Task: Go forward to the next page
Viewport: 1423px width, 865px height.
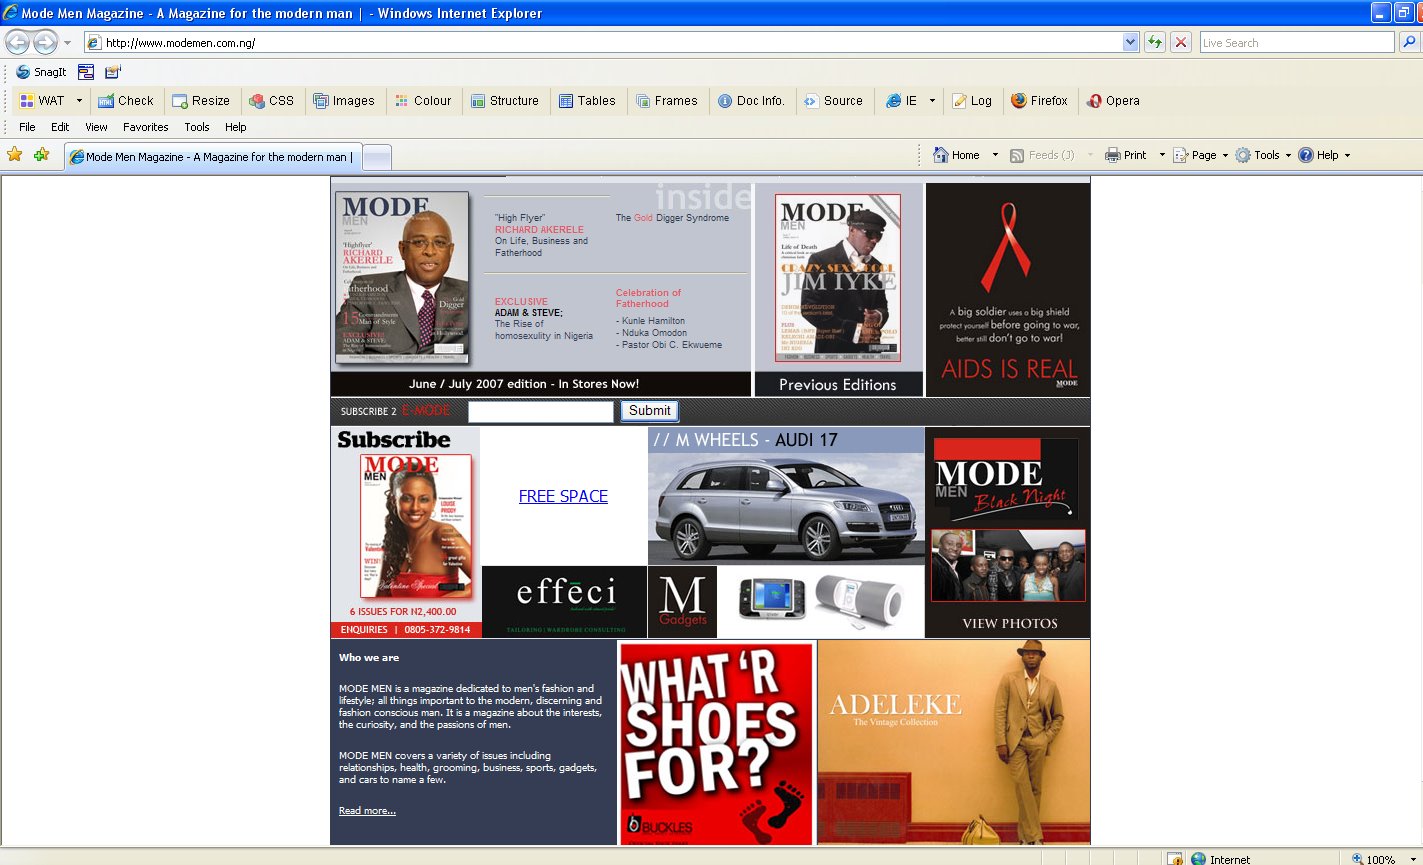Action: coord(45,43)
